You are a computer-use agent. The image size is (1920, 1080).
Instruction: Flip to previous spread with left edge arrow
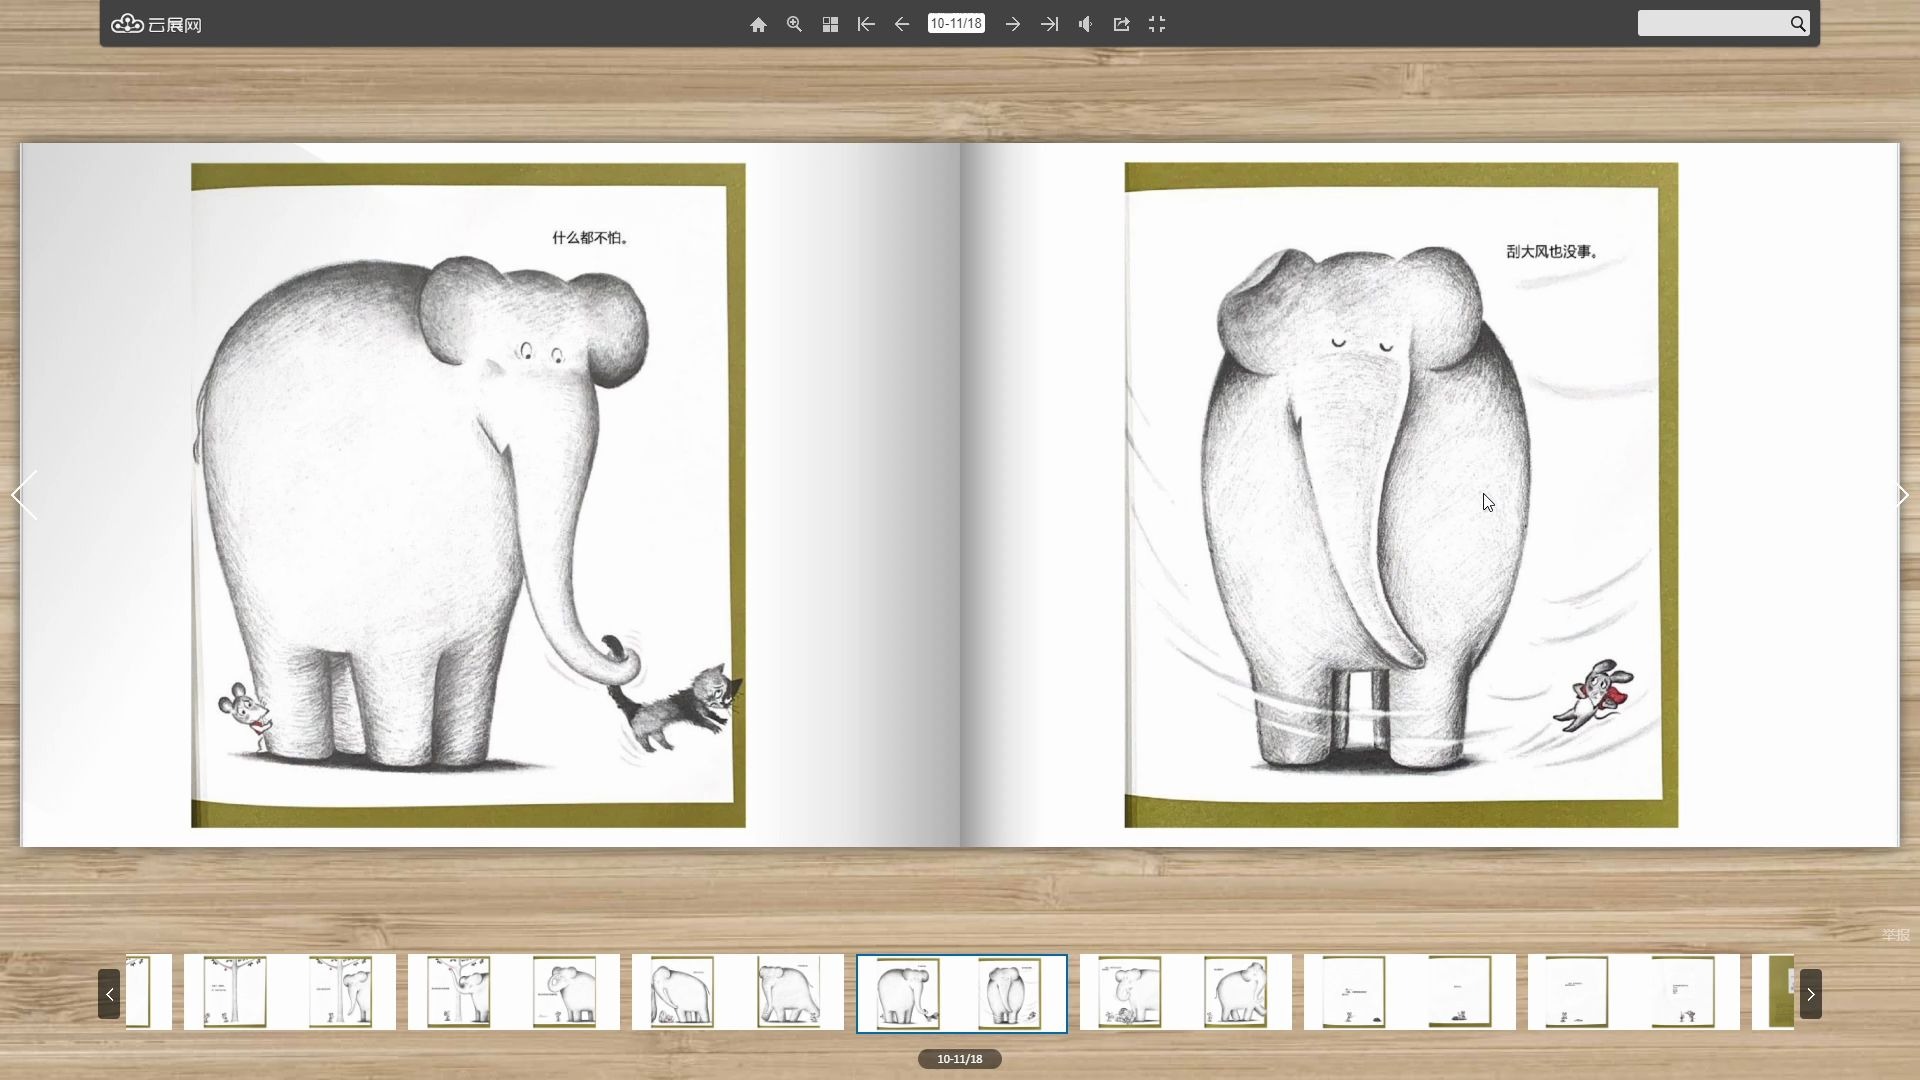tap(24, 495)
